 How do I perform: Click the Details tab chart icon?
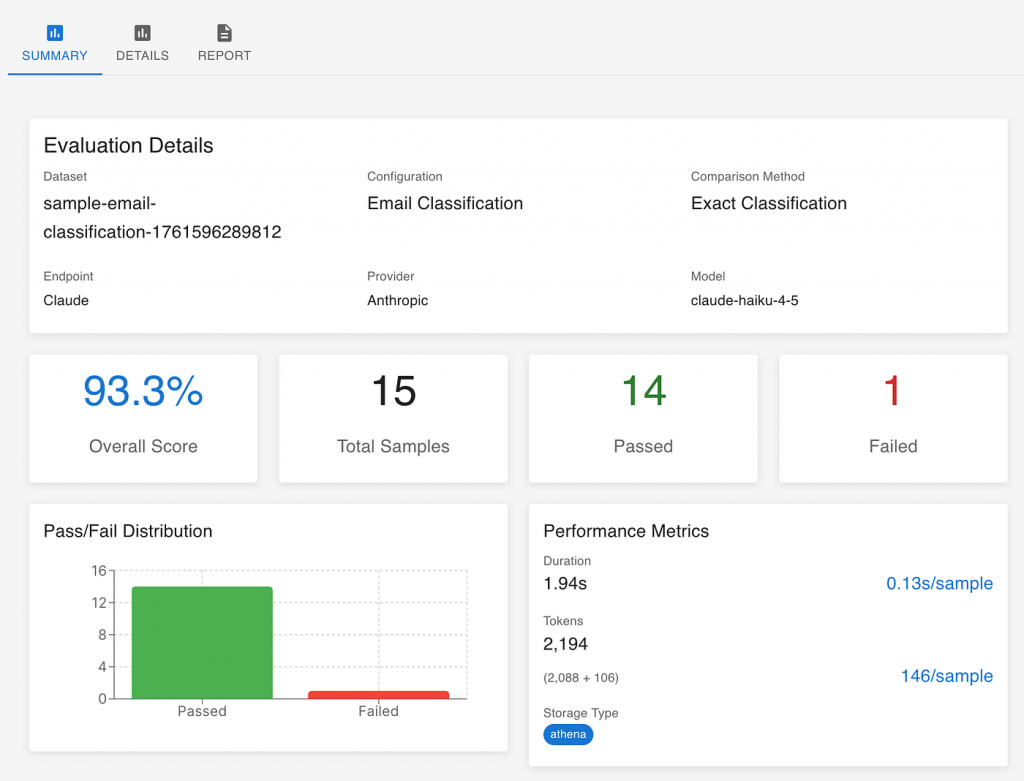coord(142,33)
